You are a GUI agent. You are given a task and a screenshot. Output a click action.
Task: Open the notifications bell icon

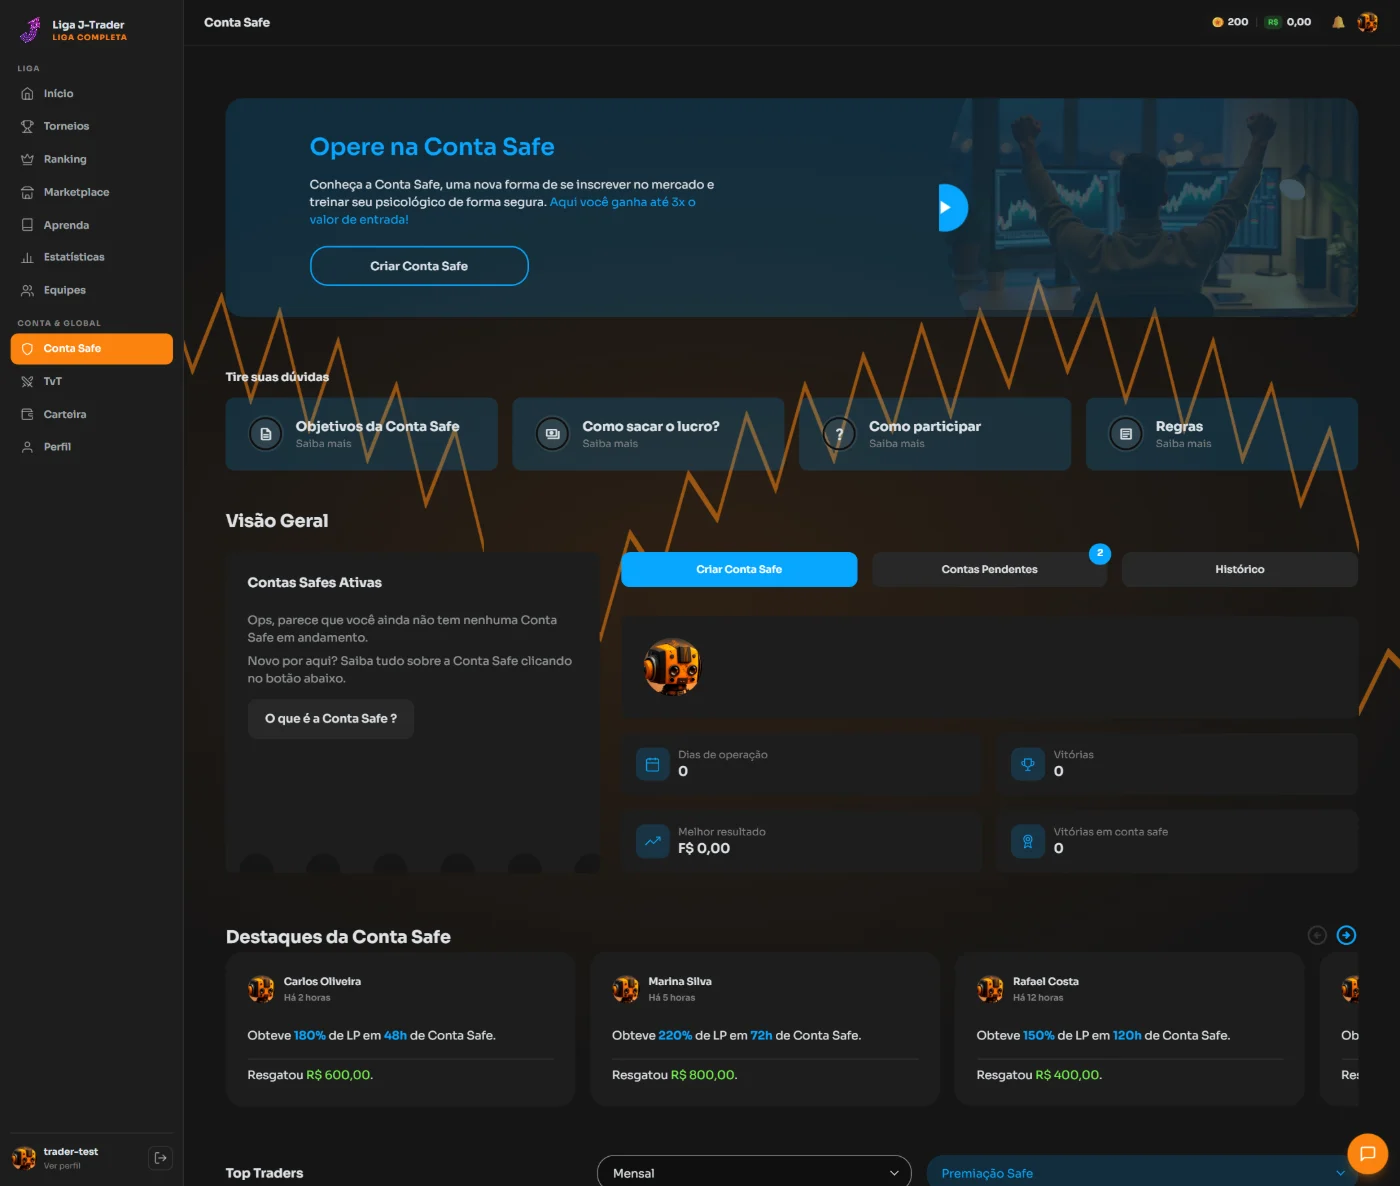tap(1338, 22)
